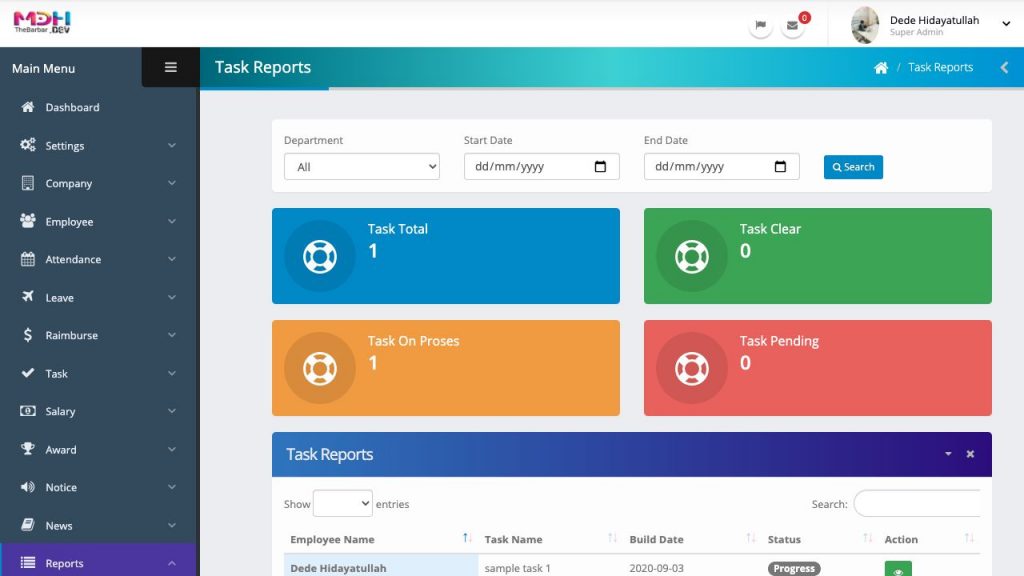
Task: Collapse the Task Reports panel caret
Action: pyautogui.click(x=948, y=454)
